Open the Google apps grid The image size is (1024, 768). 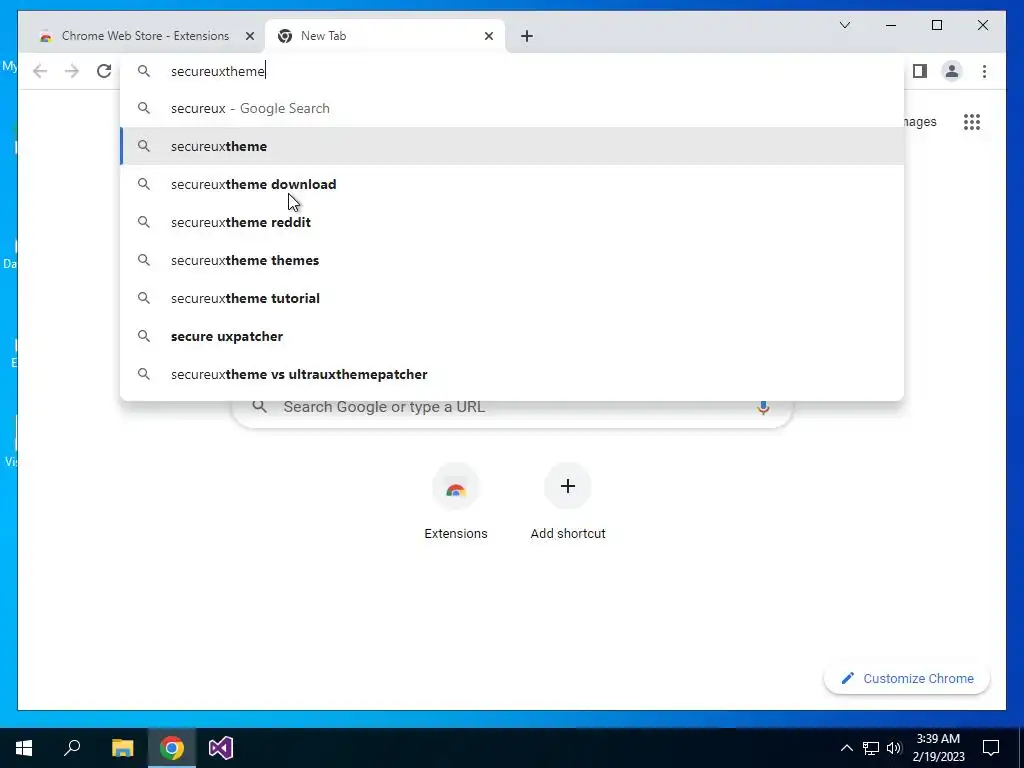[x=972, y=121]
